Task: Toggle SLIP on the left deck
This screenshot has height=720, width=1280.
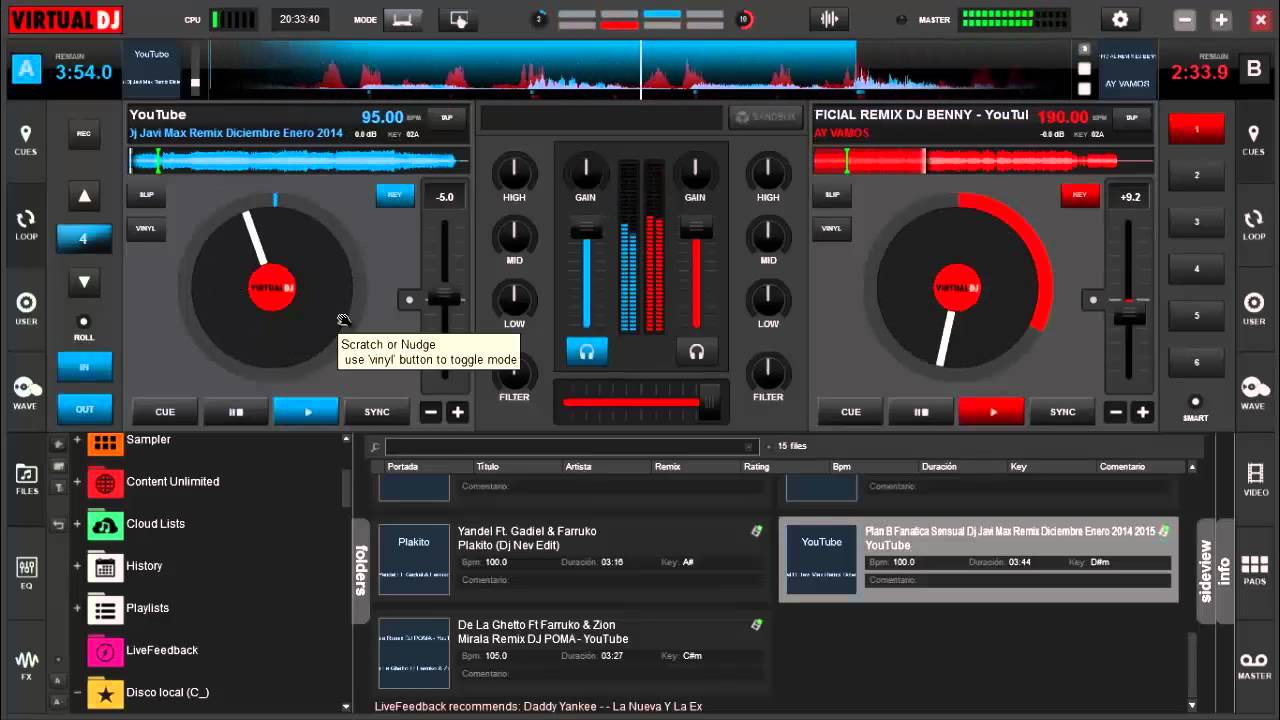Action: [x=146, y=194]
